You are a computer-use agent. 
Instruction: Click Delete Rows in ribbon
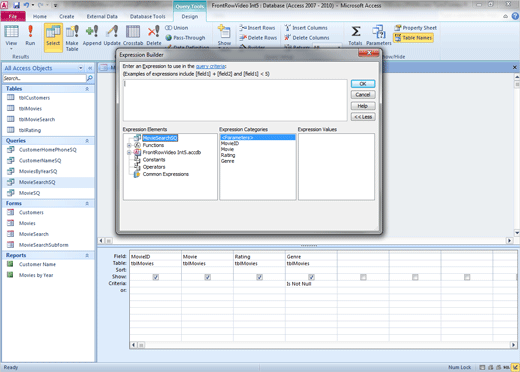tap(258, 38)
